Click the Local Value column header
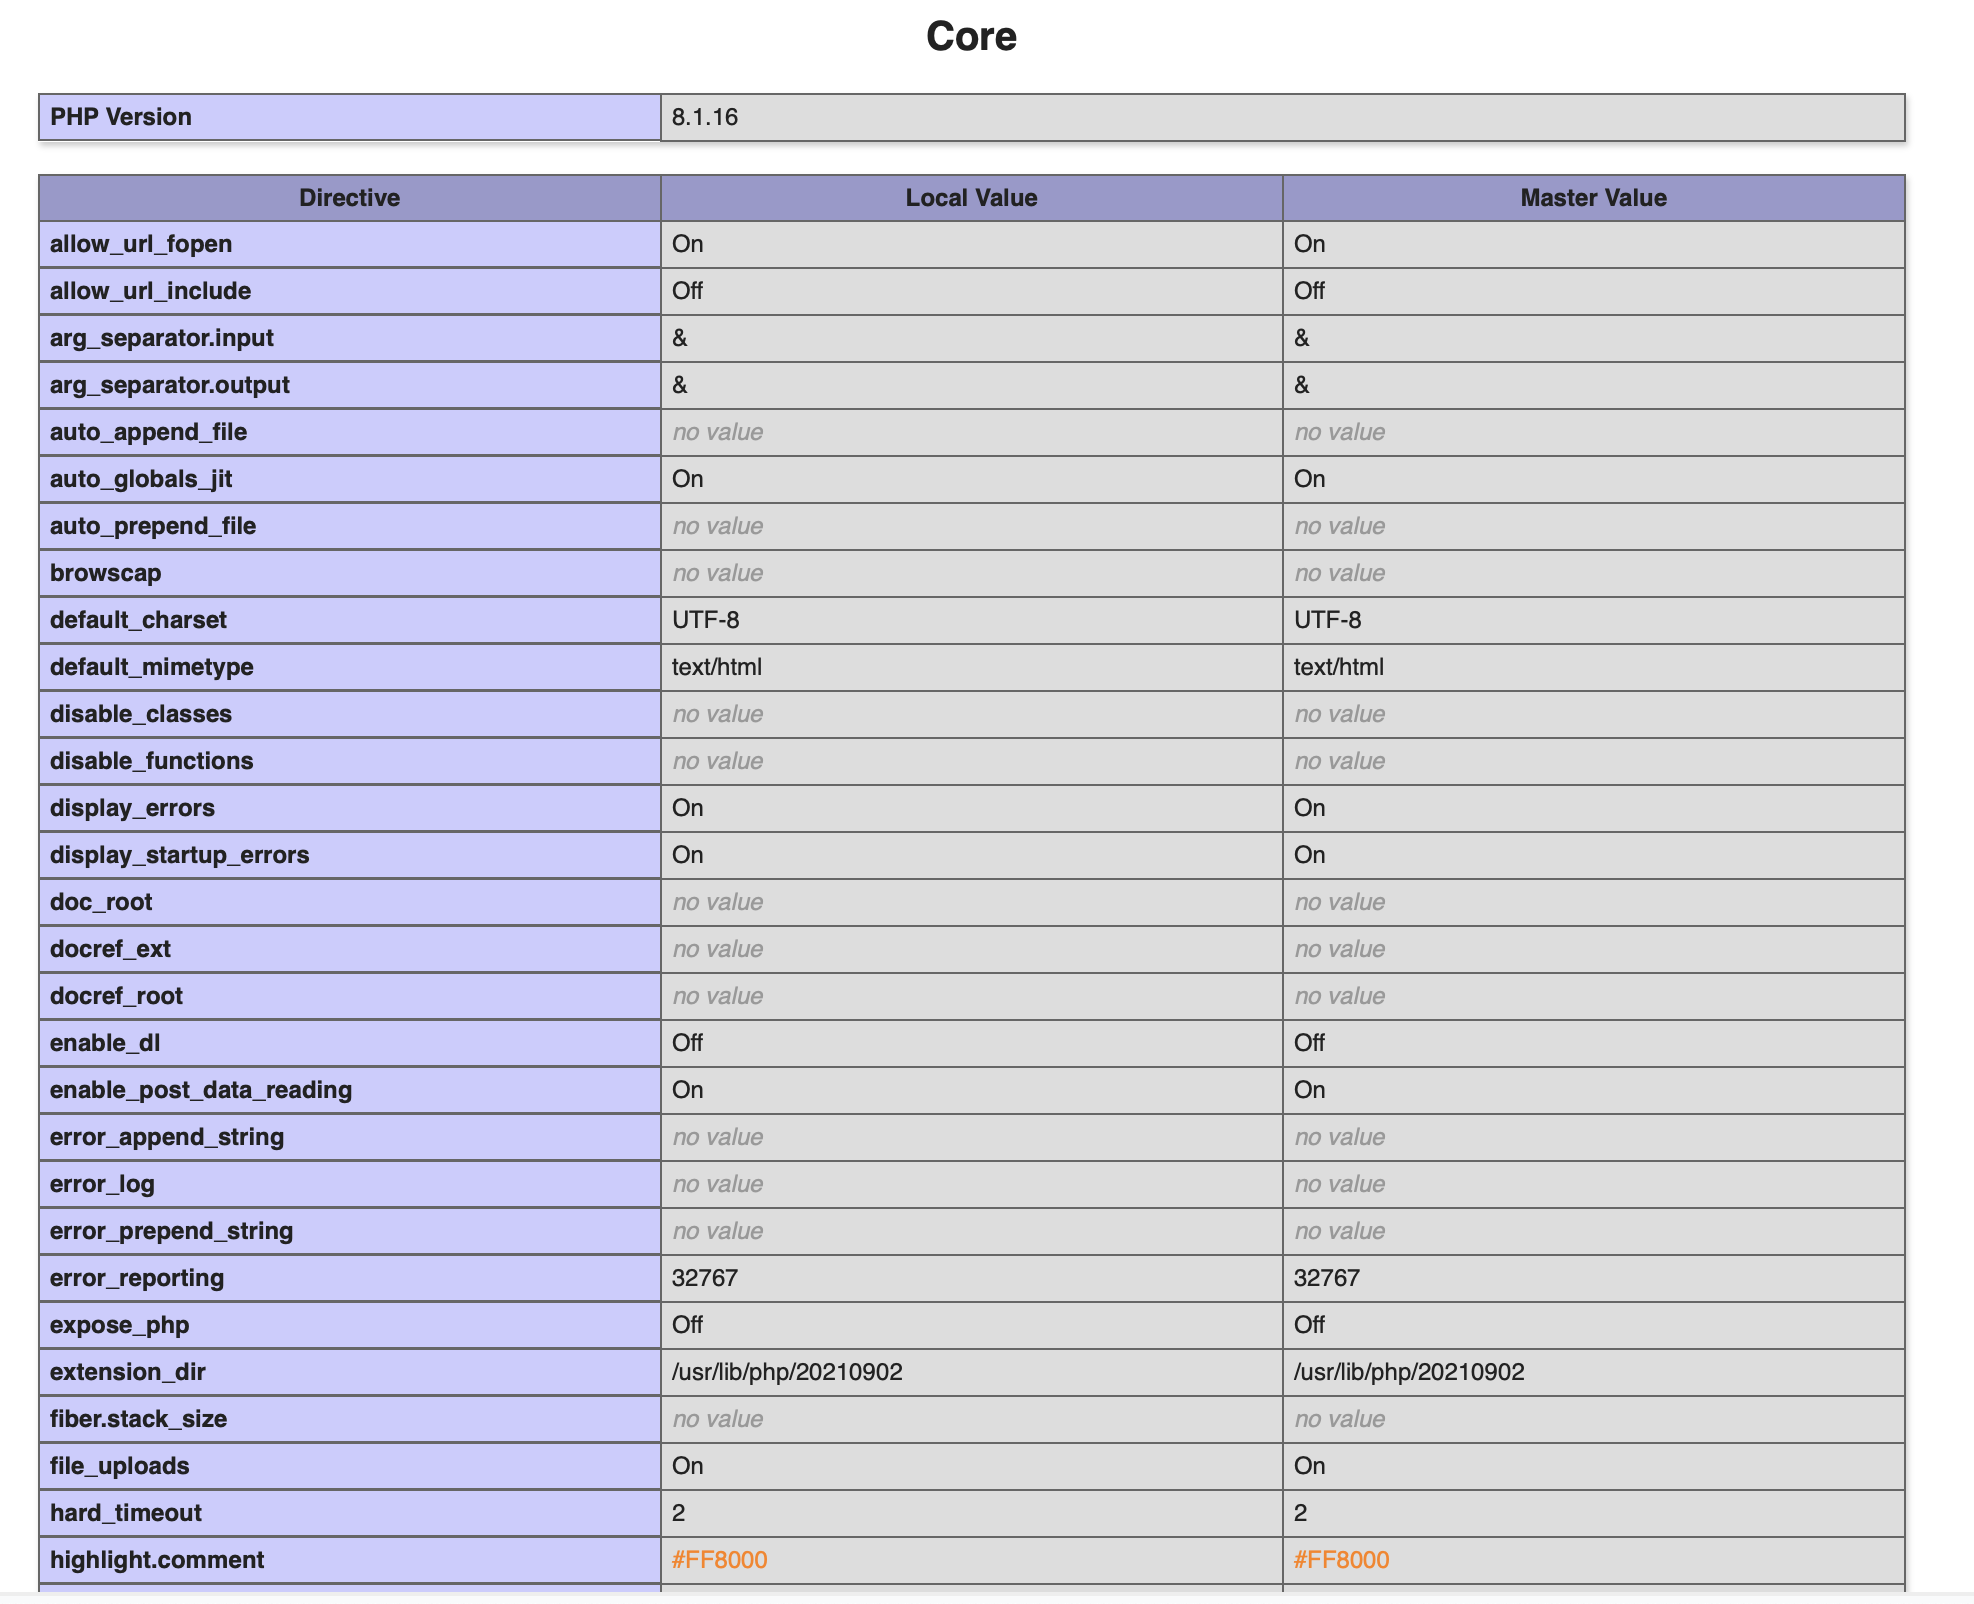Image resolution: width=1974 pixels, height=1604 pixels. (971, 198)
